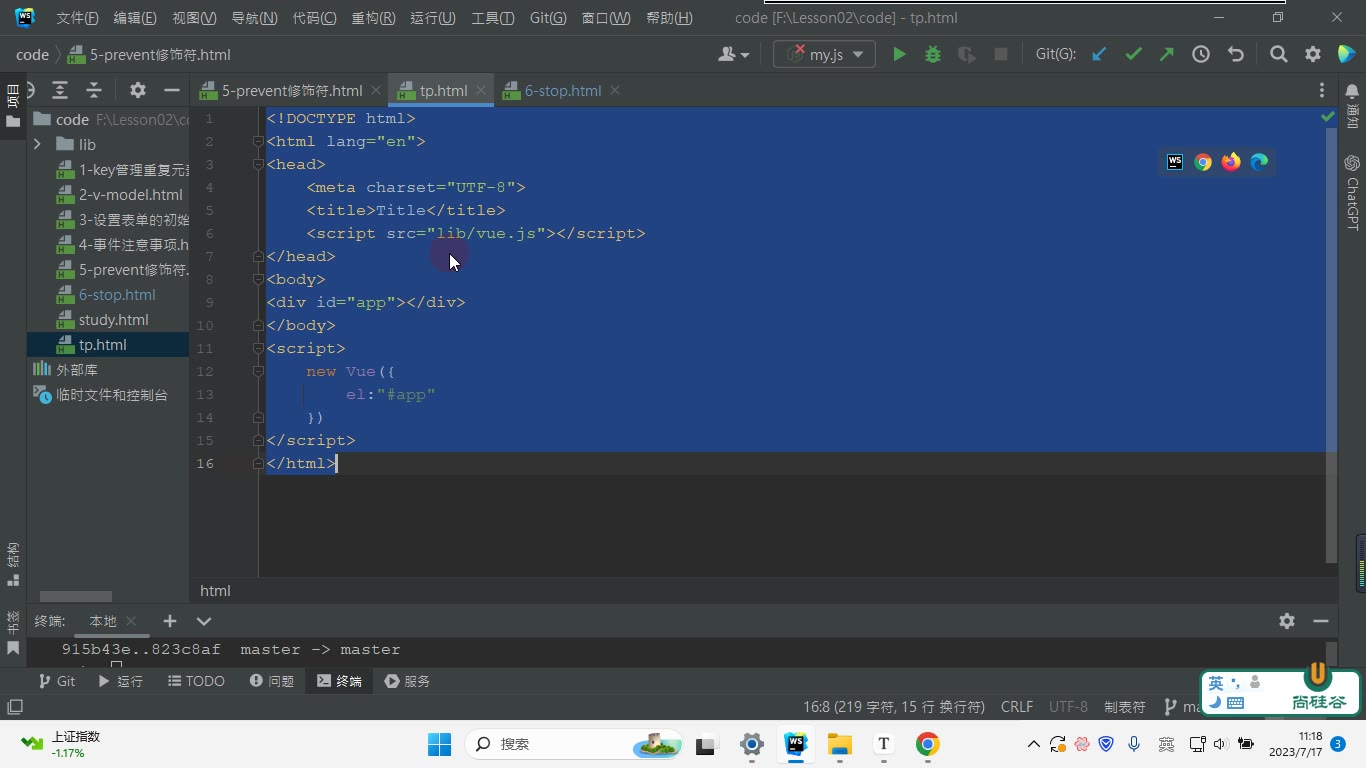The image size is (1366, 768).
Task: Open Chrome from the Windows taskbar
Action: click(x=927, y=744)
